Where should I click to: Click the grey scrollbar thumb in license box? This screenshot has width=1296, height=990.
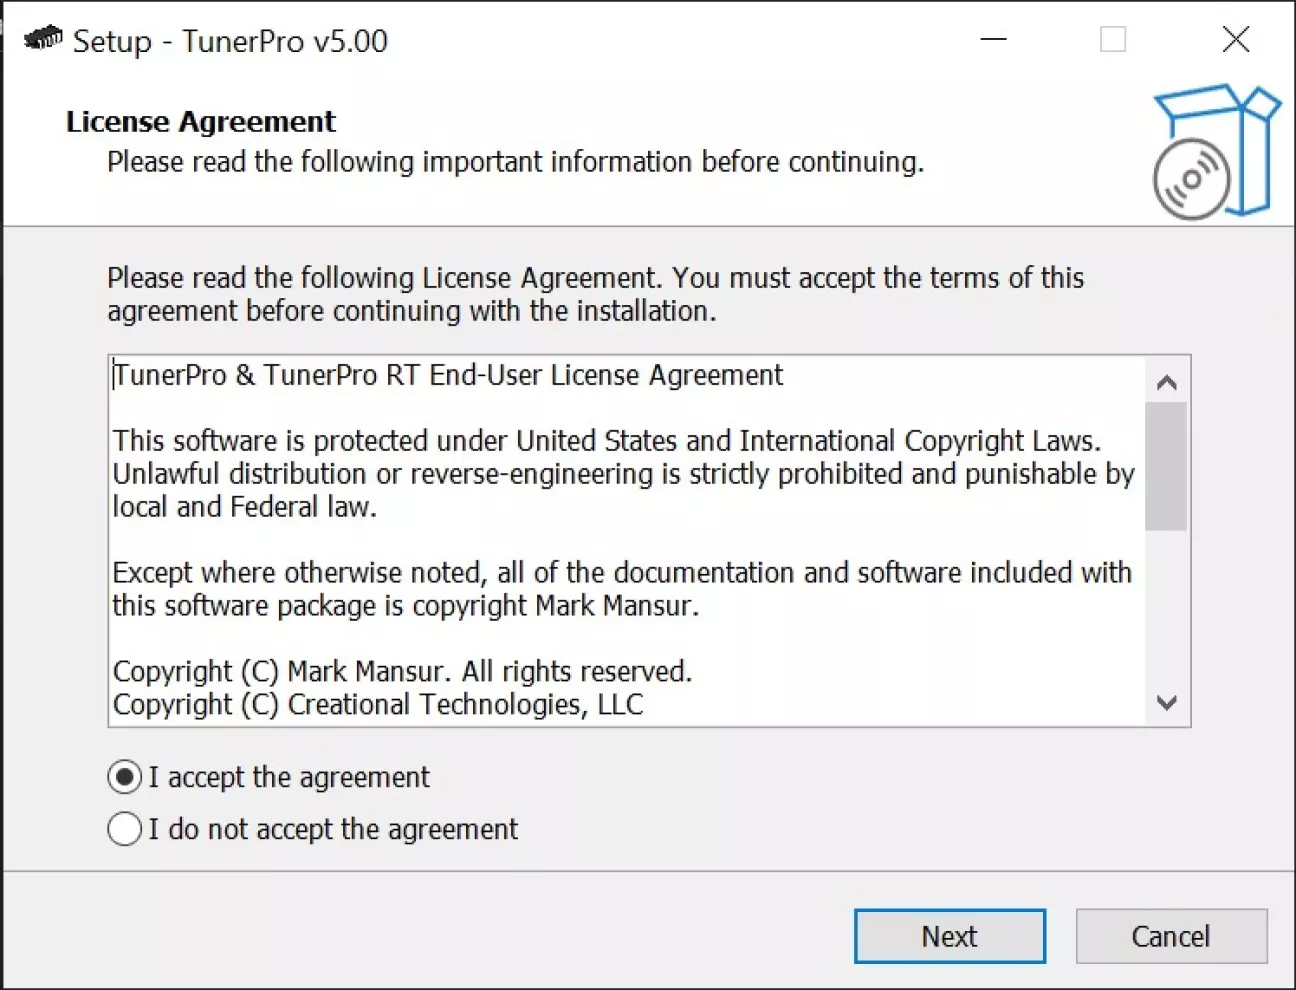[x=1166, y=466]
